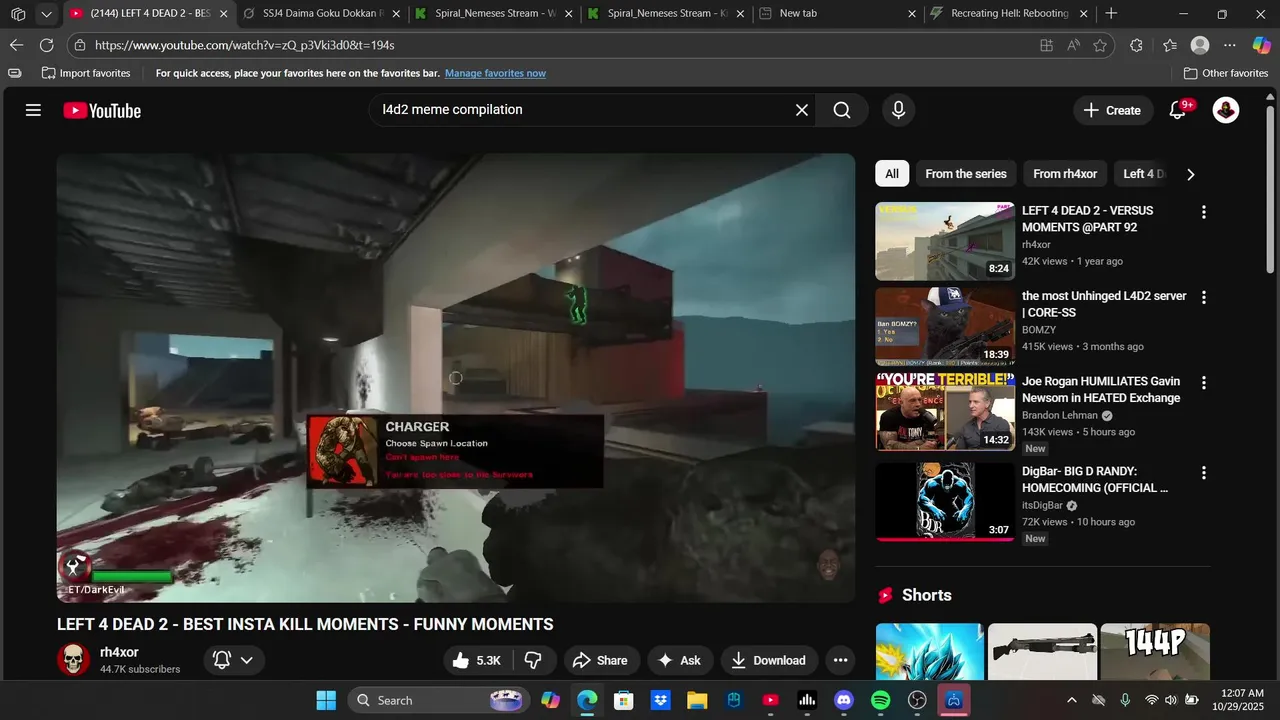The image size is (1280, 720).
Task: Select the From the series chip
Action: tap(966, 174)
